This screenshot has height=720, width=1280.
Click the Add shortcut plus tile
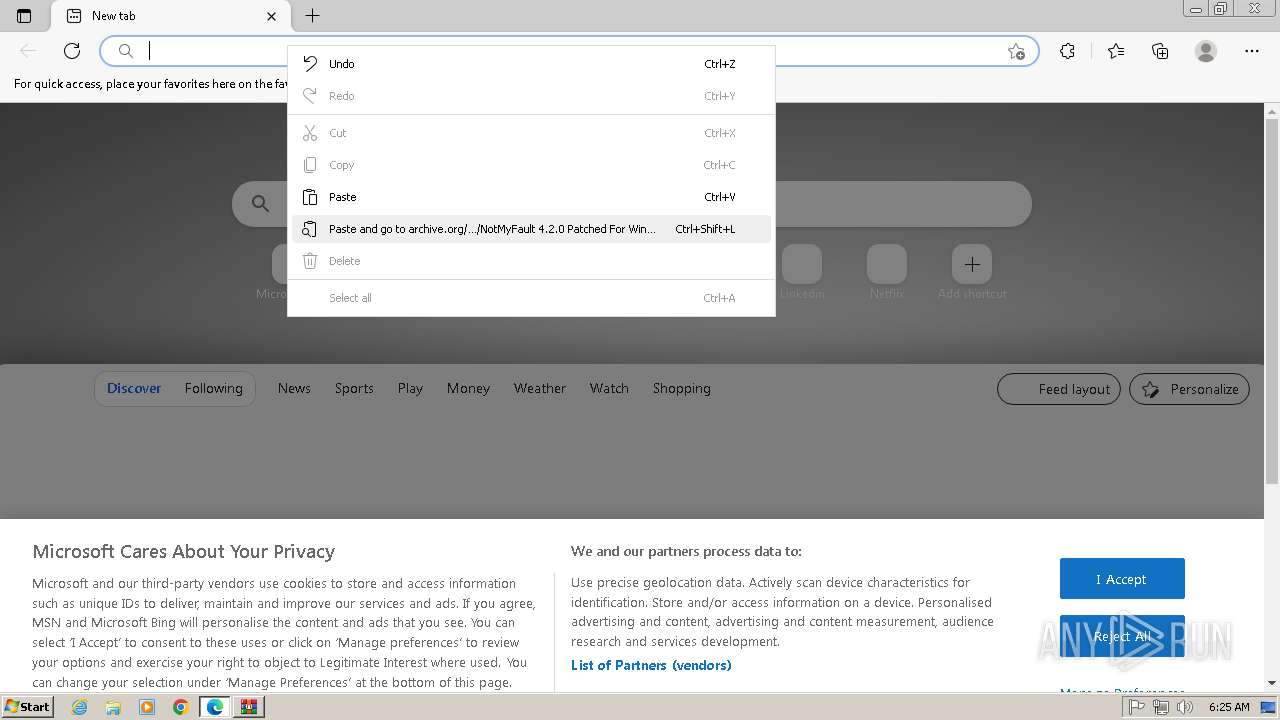pyautogui.click(x=972, y=265)
